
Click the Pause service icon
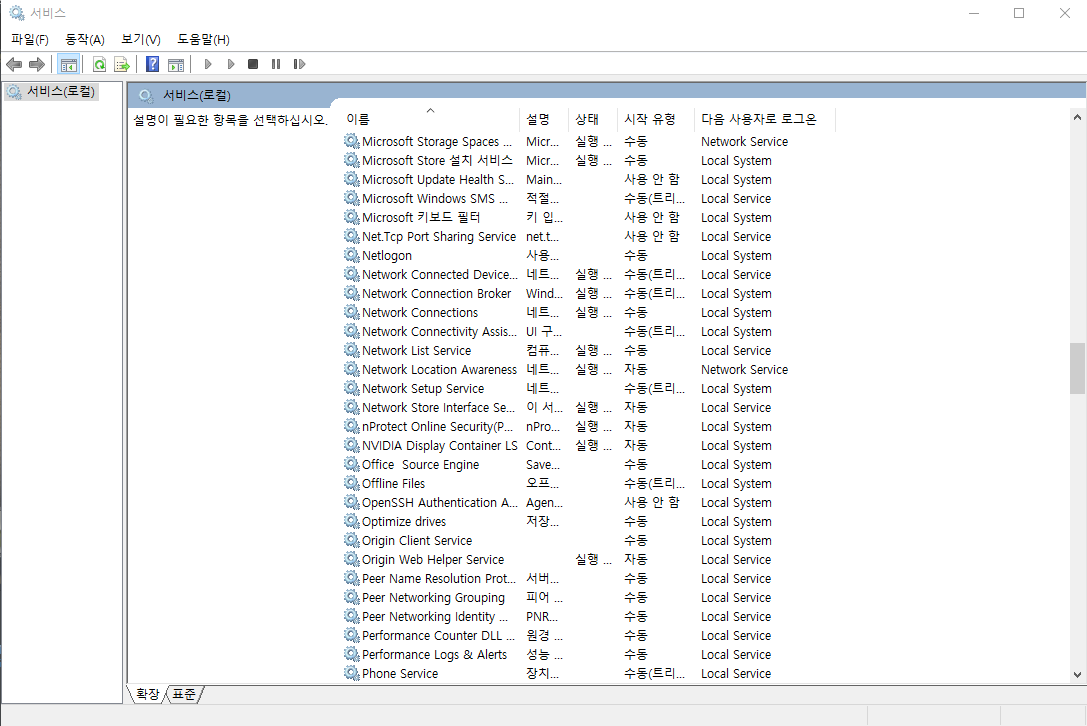(276, 64)
